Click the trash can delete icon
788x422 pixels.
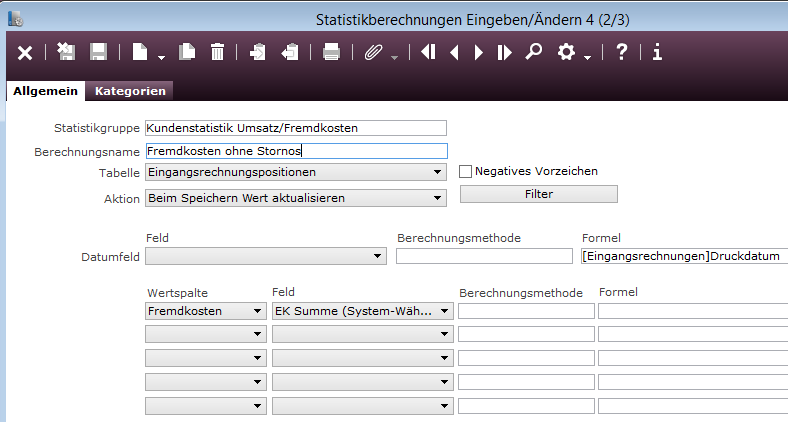tap(217, 53)
